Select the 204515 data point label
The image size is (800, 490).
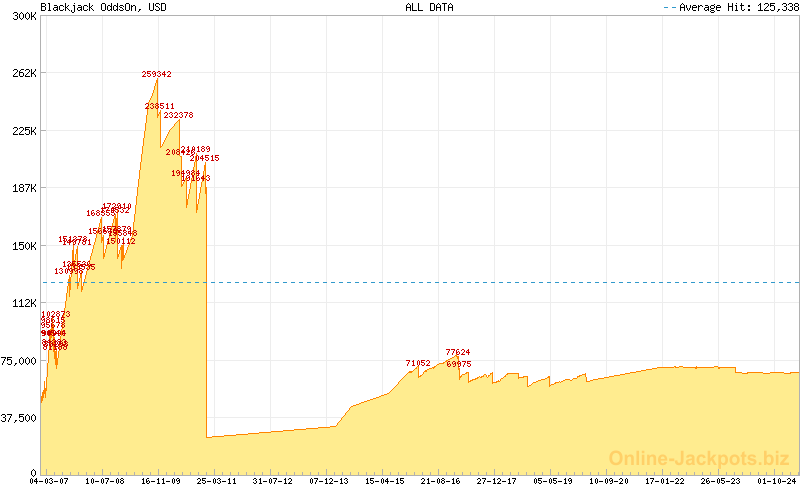(205, 158)
